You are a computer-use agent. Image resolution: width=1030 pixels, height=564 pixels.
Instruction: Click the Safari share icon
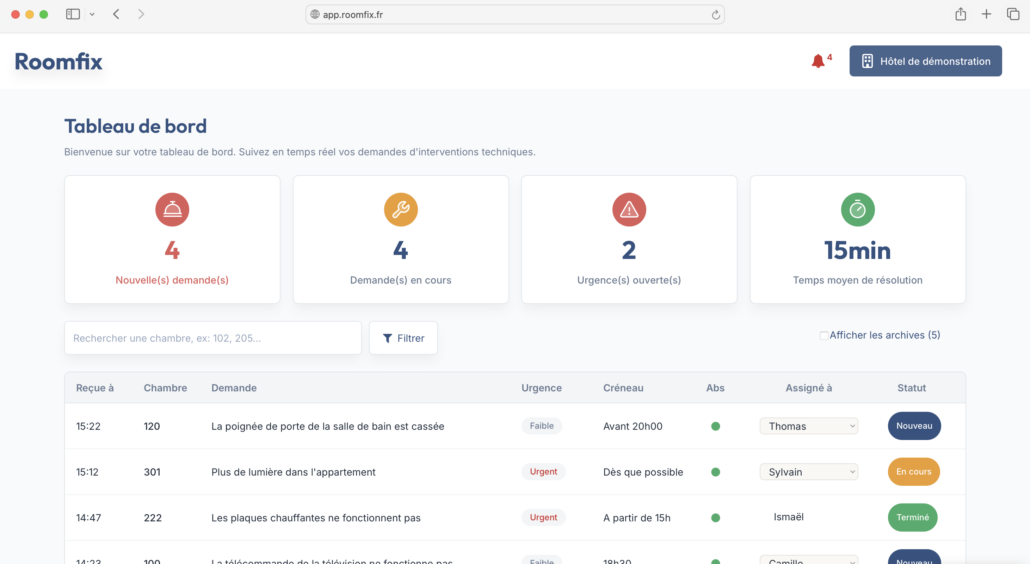pyautogui.click(x=960, y=14)
